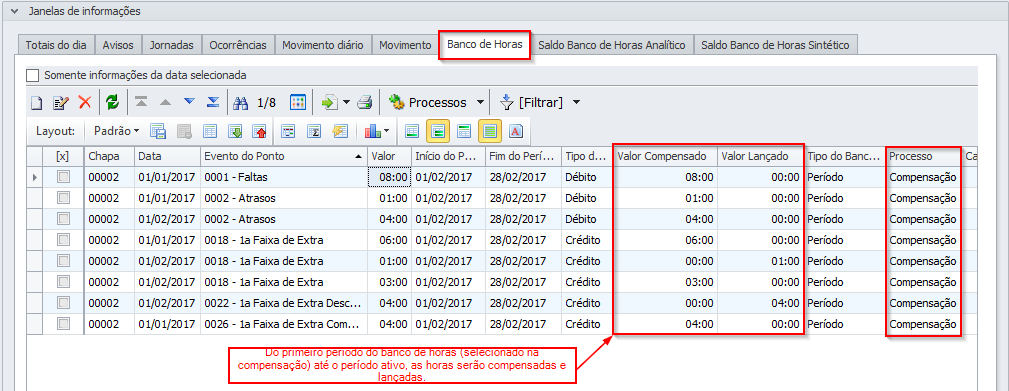
Task: Select the Movimento tab
Action: (405, 45)
